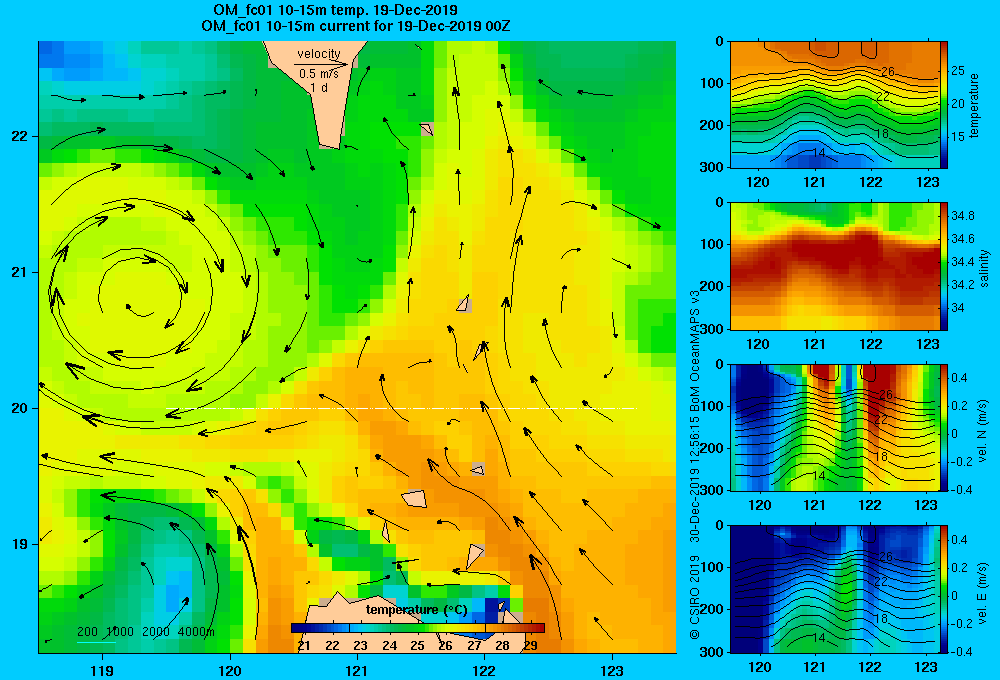Click the '1 d' text under velocity scale
The image size is (1000, 680).
click(319, 87)
